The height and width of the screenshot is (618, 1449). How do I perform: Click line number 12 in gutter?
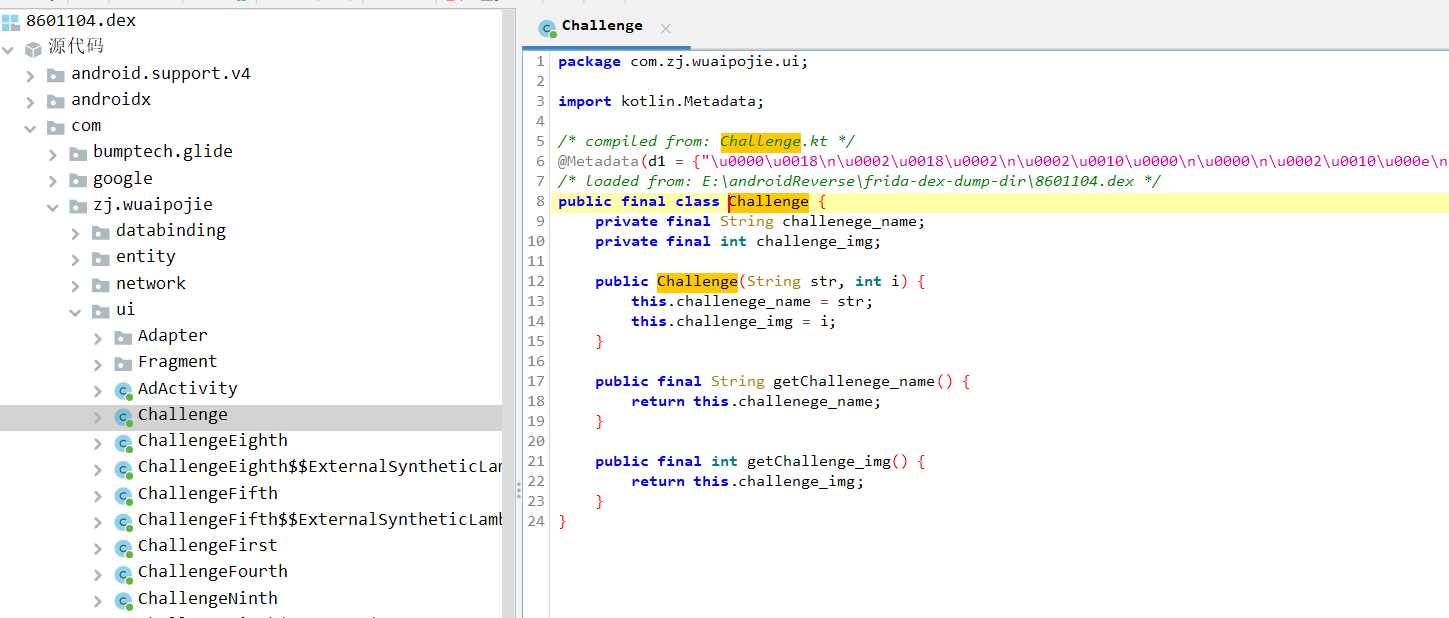(537, 281)
